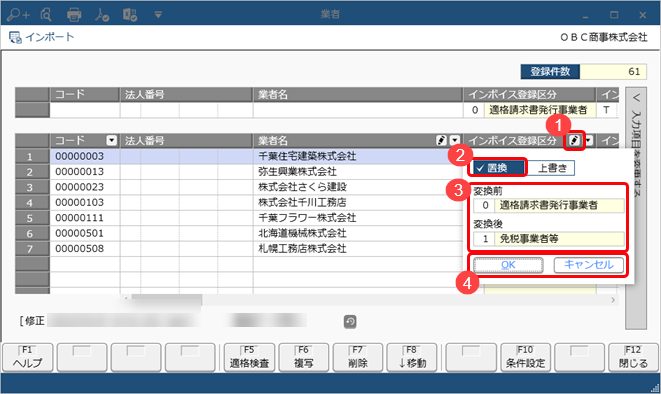Screen dimensions: 661x394
Task: Click the horizontal scrollbar thumb
Action: click(167, 300)
